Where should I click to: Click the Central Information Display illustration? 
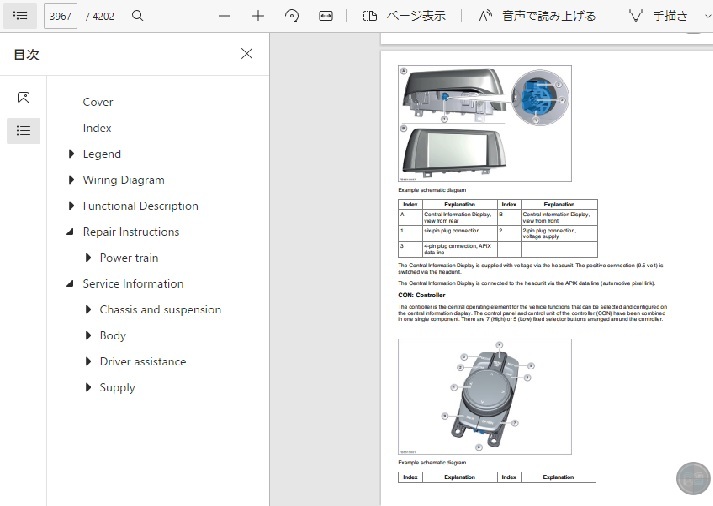(x=485, y=123)
